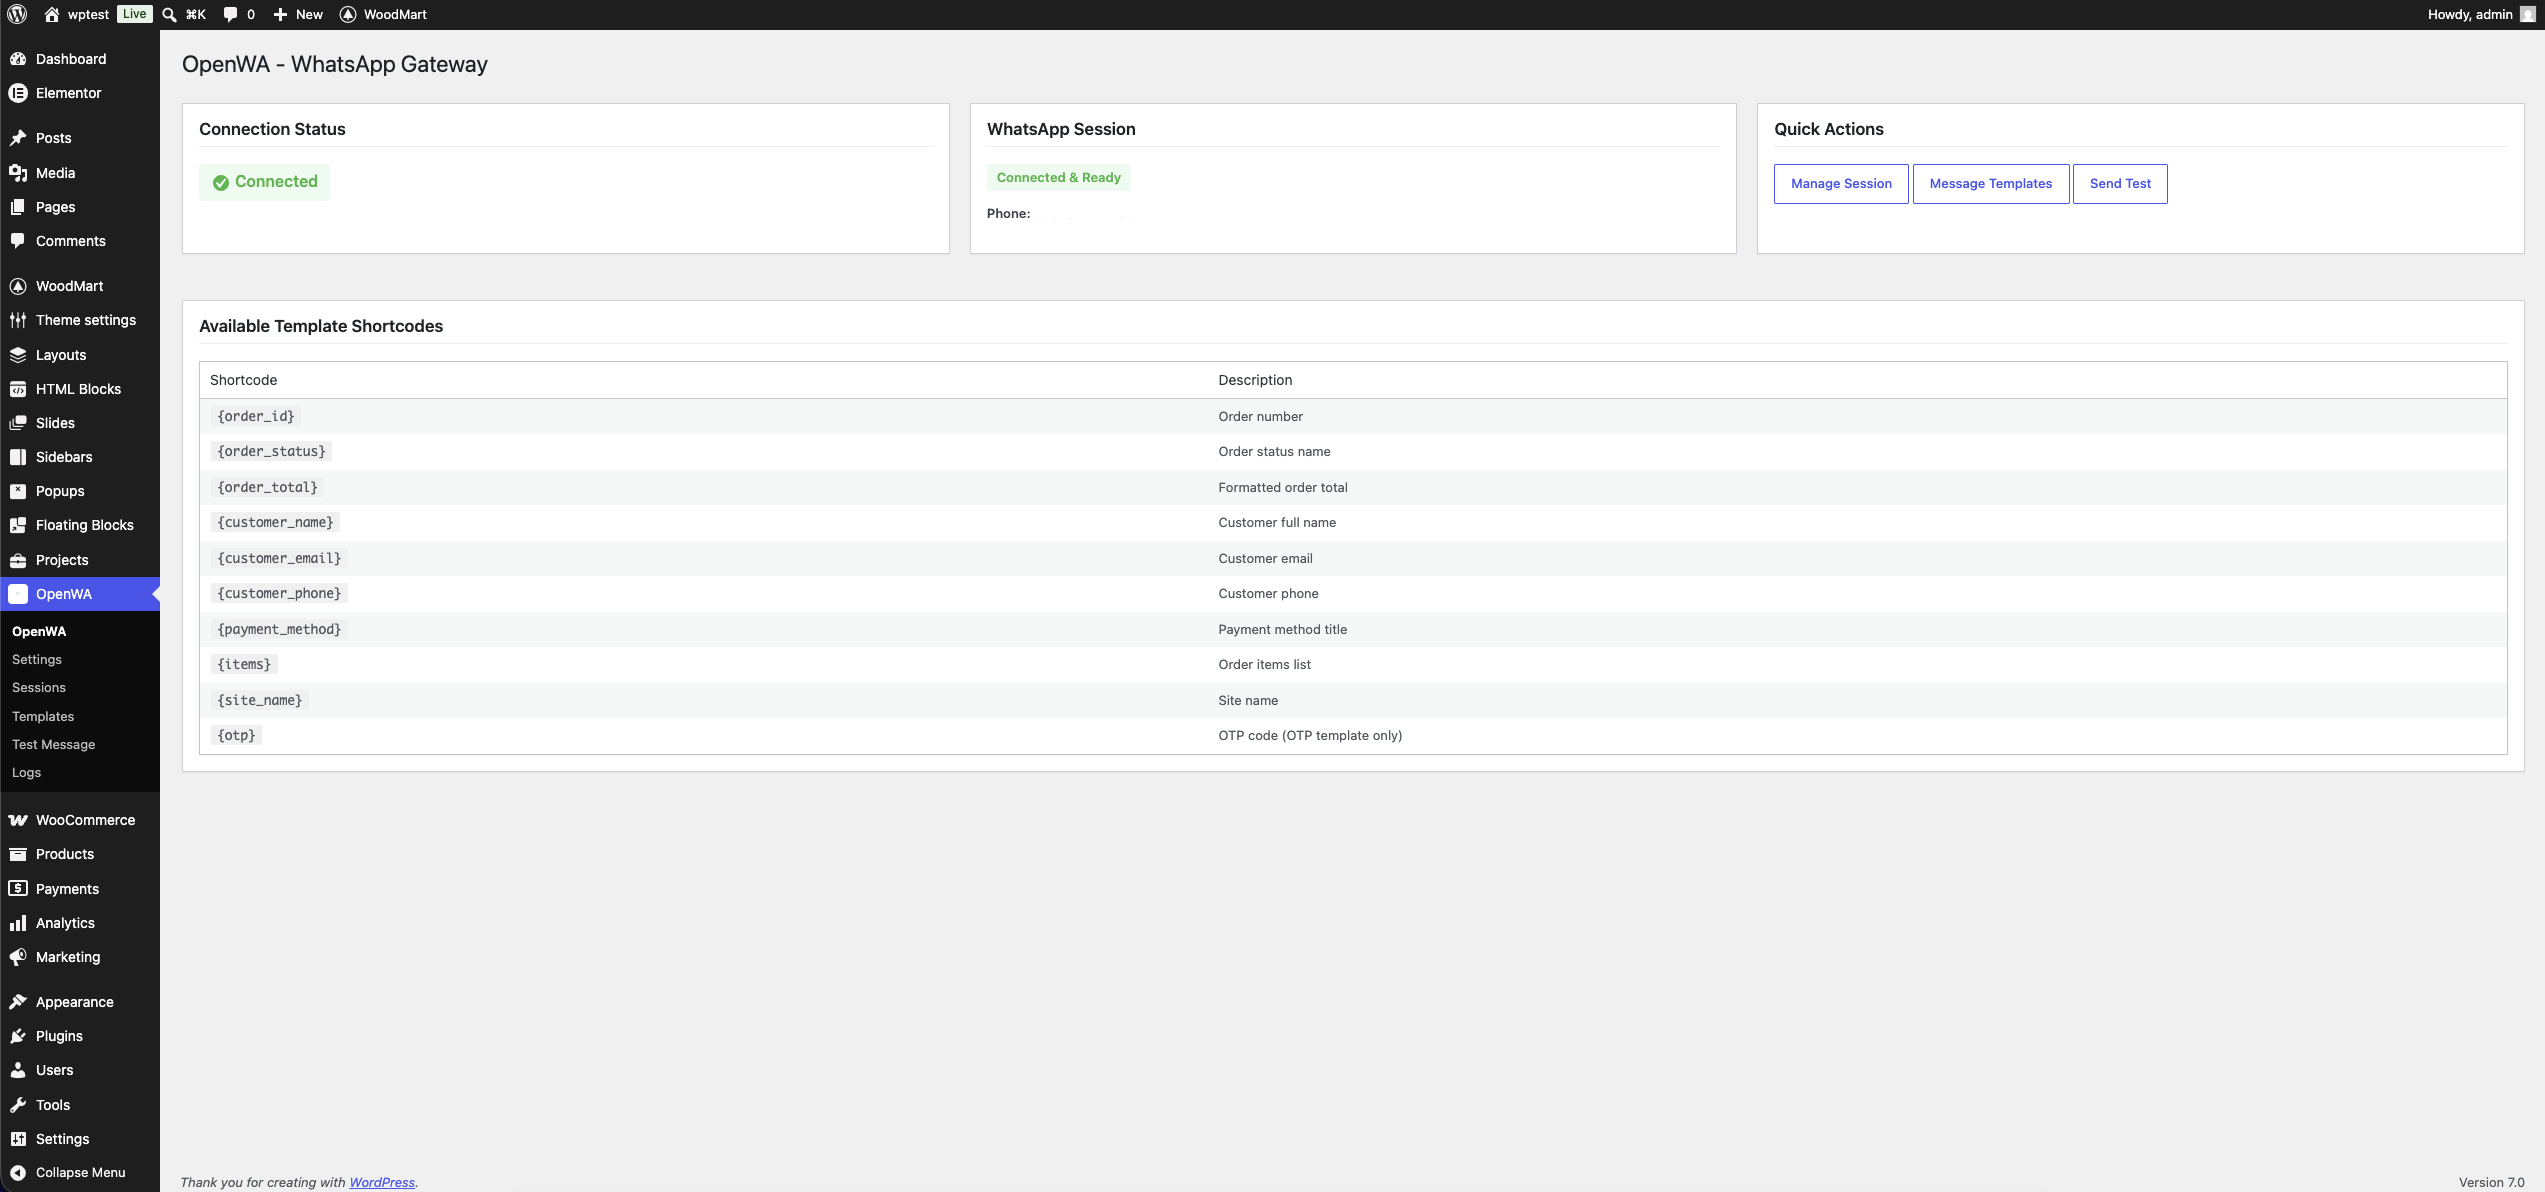Image resolution: width=2545 pixels, height=1192 pixels.
Task: Click the Layouts stack icon
Action: coord(18,355)
